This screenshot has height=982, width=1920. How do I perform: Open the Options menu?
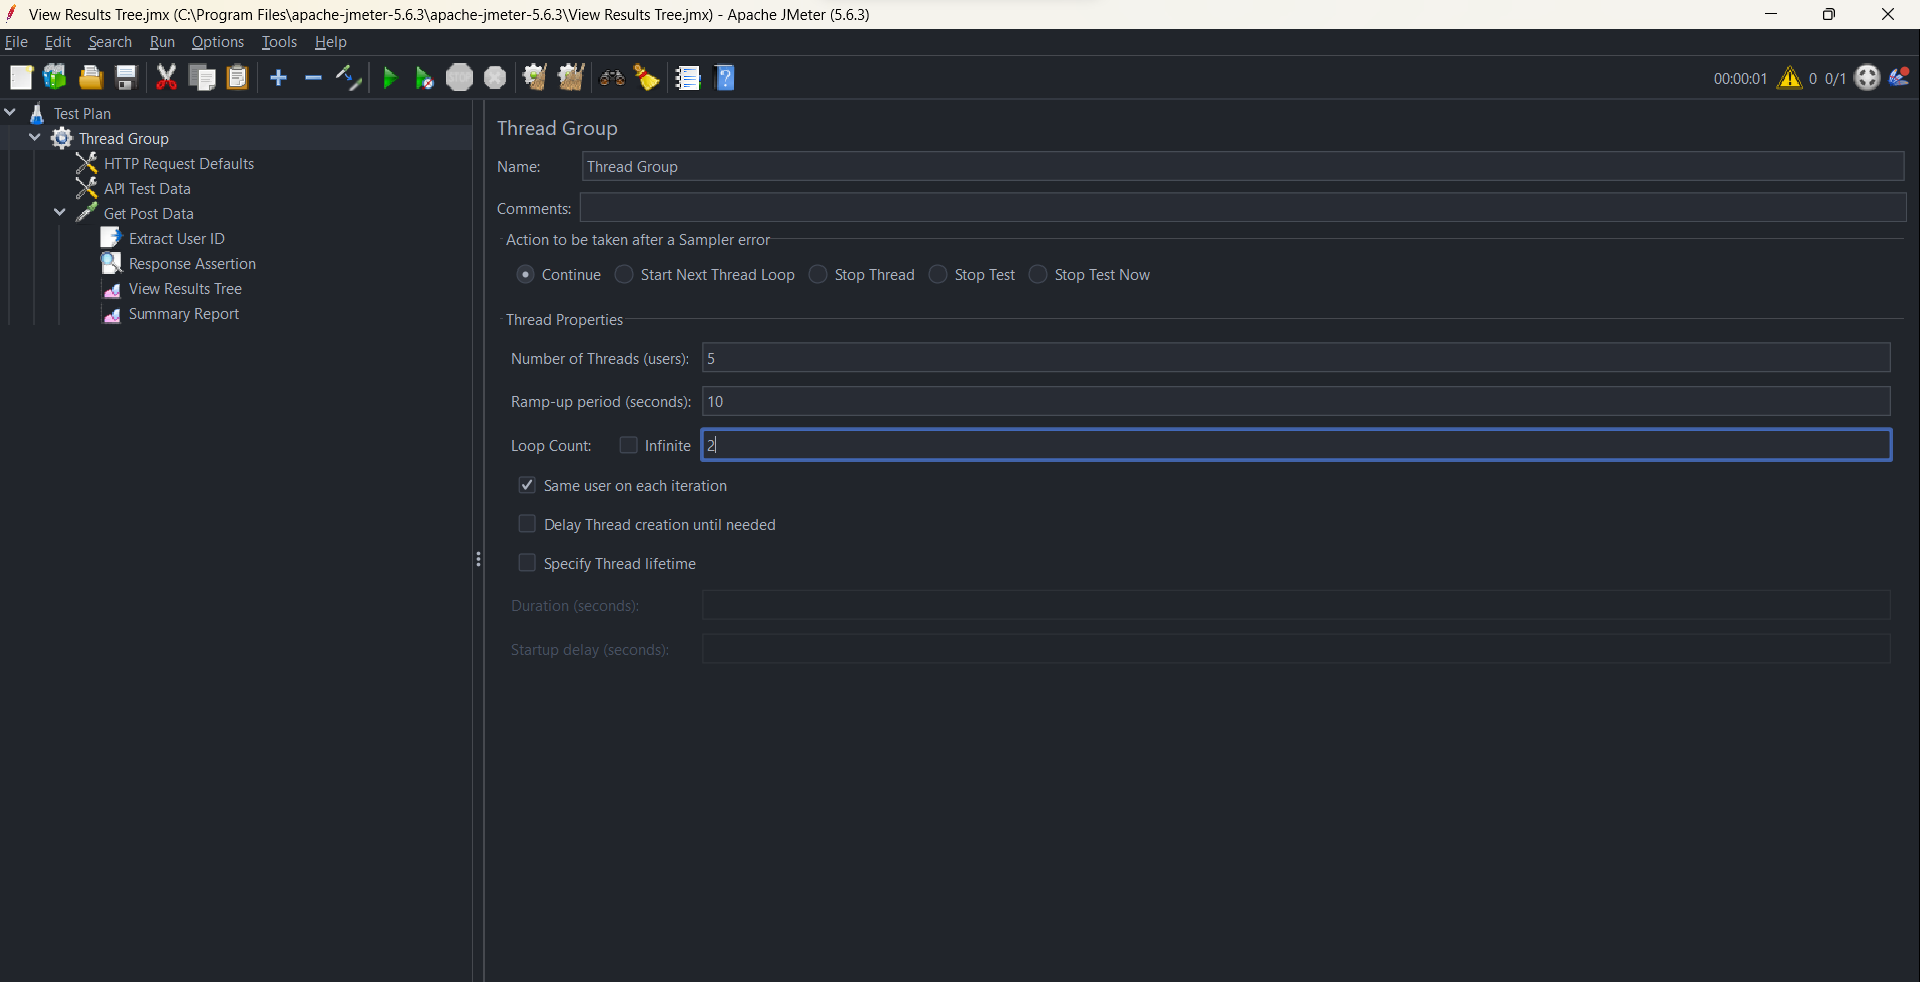point(217,41)
